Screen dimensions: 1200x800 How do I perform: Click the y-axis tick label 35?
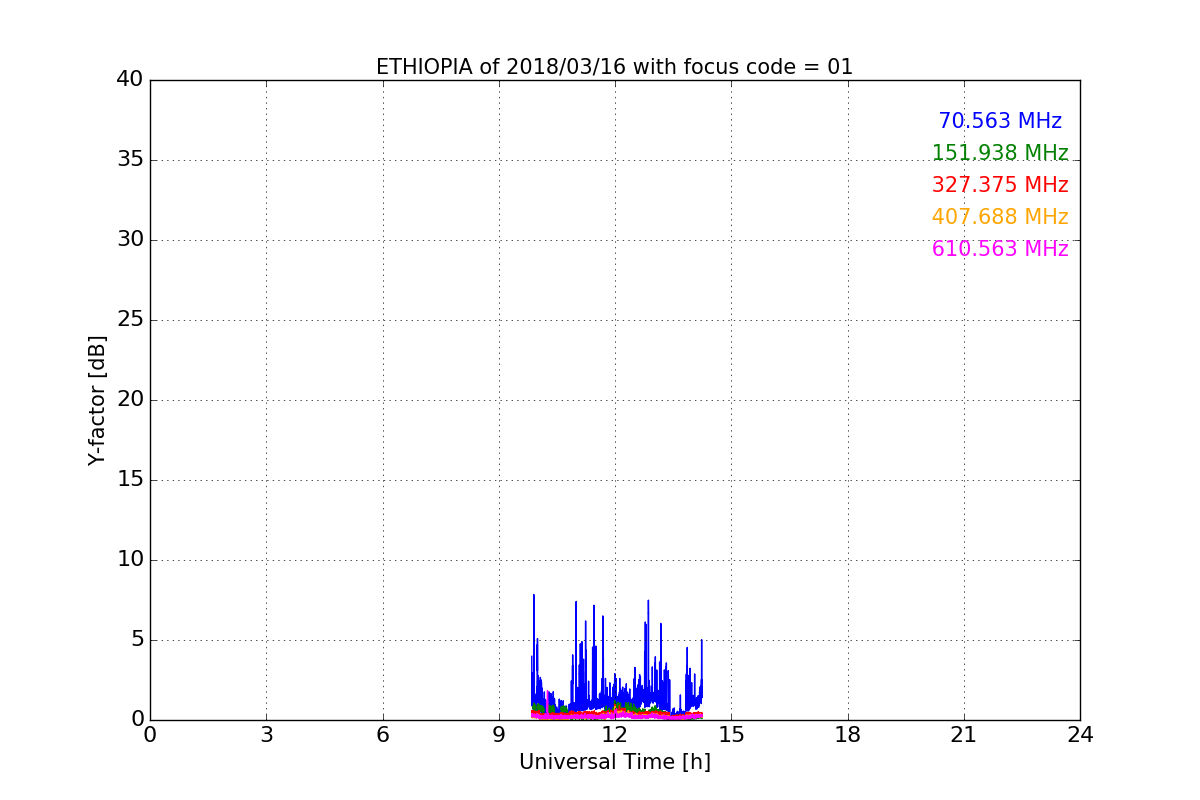point(130,160)
